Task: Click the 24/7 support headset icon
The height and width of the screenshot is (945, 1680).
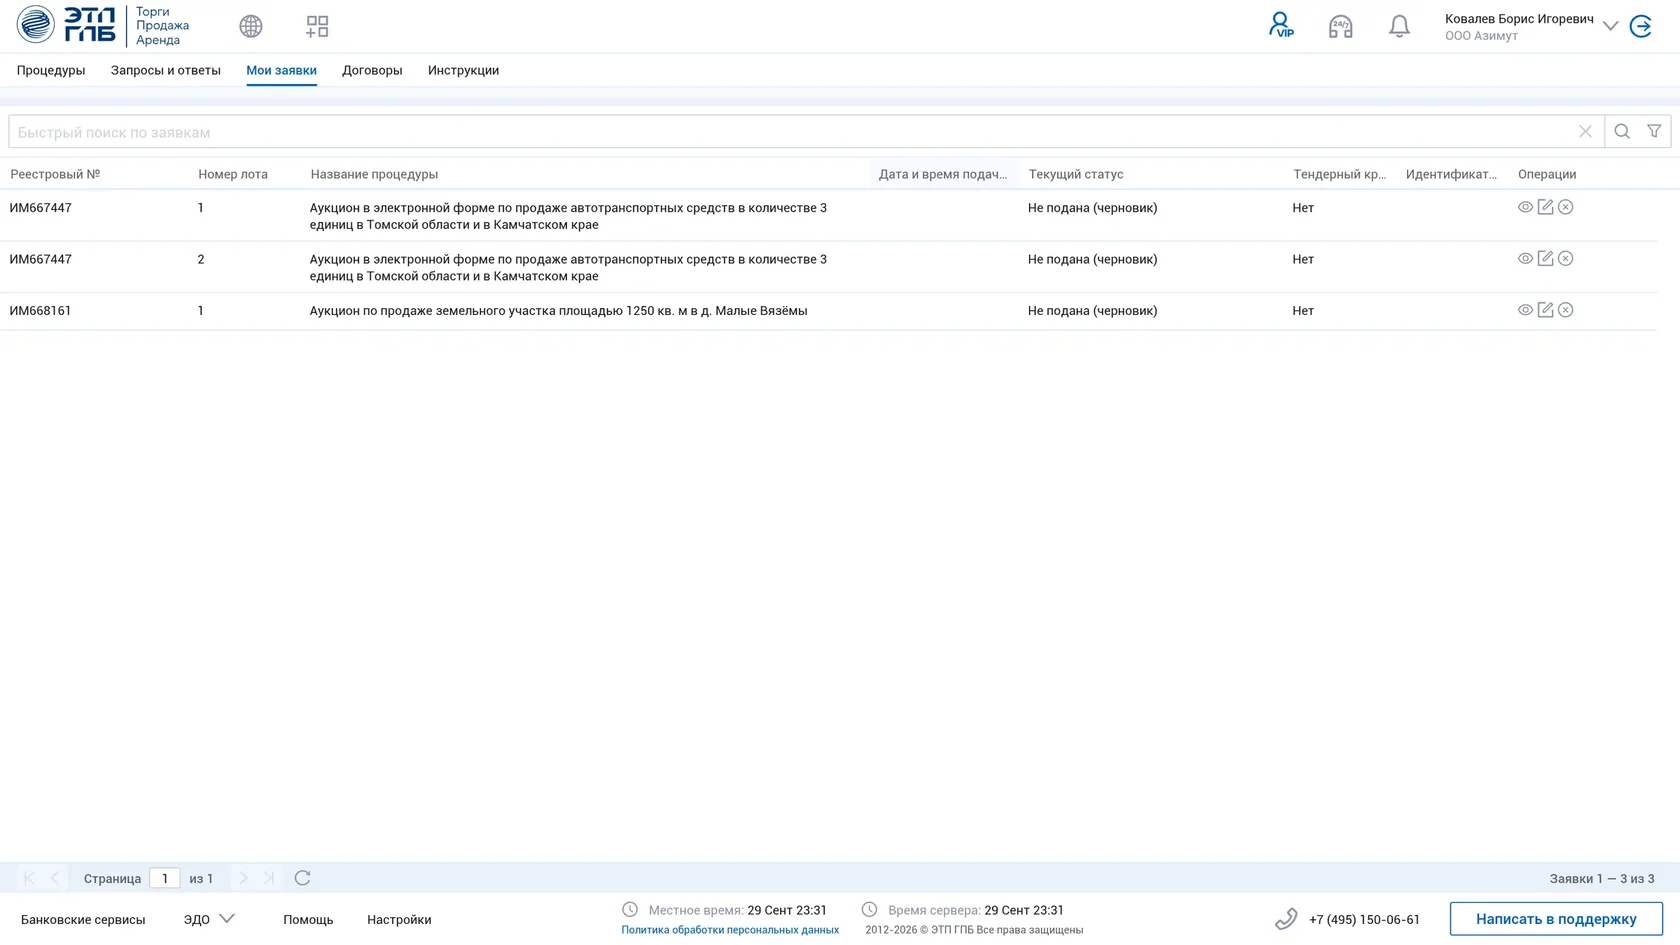Action: point(1340,26)
